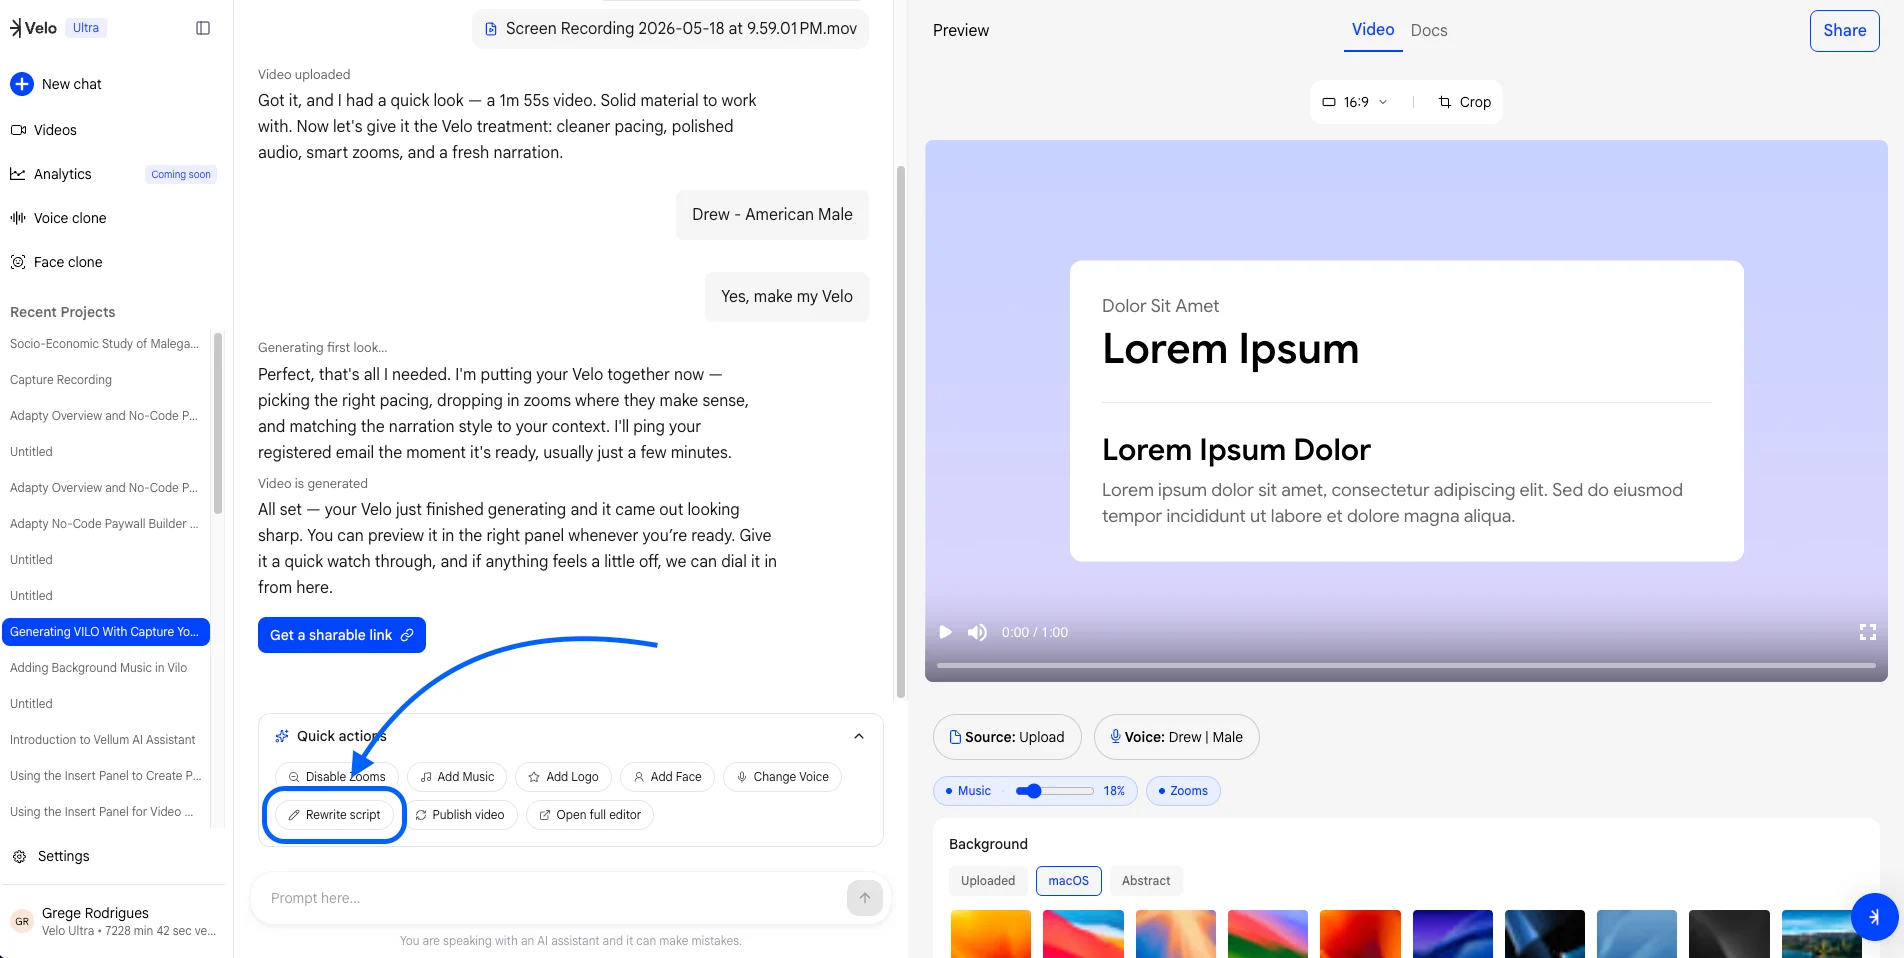Open Using the Insert Panel to Create project
Image resolution: width=1904 pixels, height=958 pixels.
pyautogui.click(x=105, y=776)
